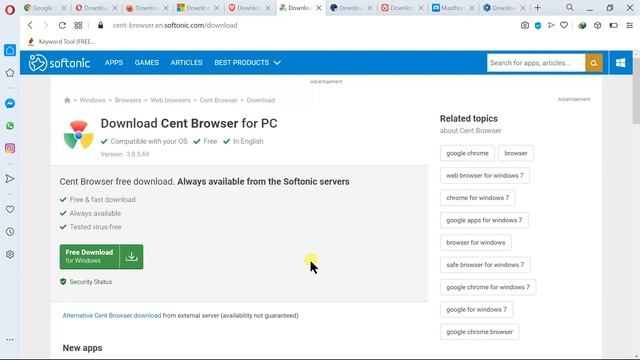Open Speed Dial start page grid
This screenshot has height=360, width=640.
coord(78,25)
